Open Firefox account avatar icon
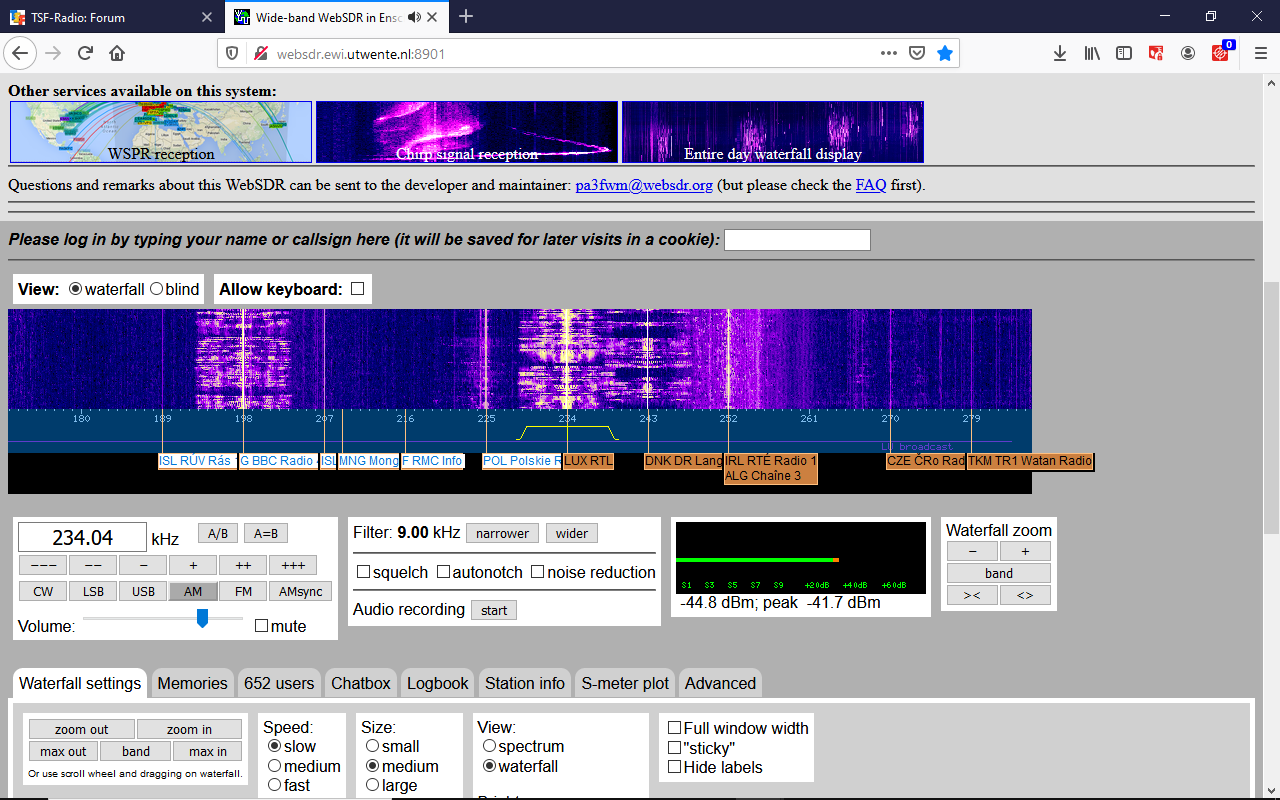Image resolution: width=1280 pixels, height=800 pixels. point(1188,53)
